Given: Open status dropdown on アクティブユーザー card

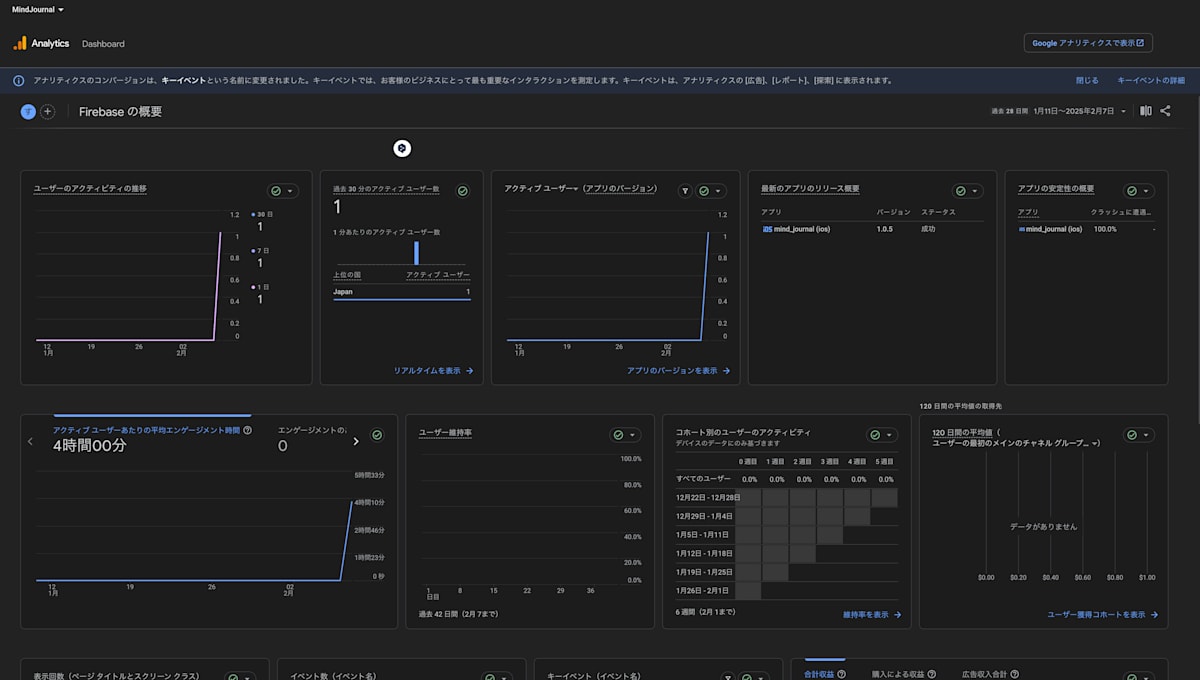Looking at the screenshot, I should click(x=710, y=191).
